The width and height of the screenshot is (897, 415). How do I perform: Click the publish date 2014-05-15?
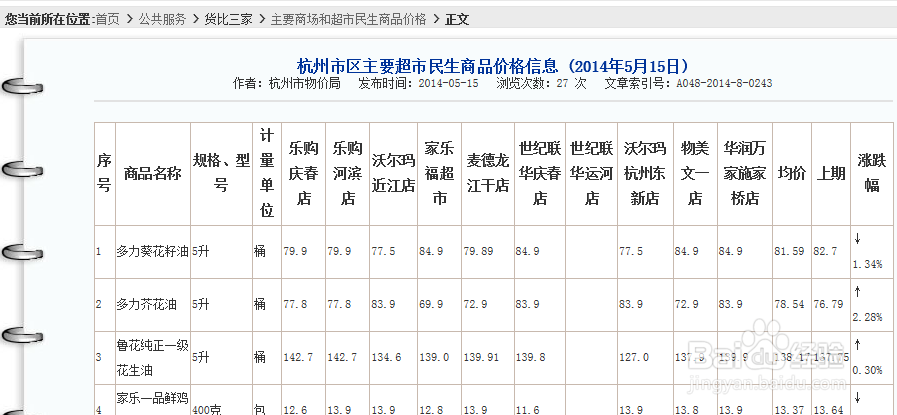(x=448, y=83)
